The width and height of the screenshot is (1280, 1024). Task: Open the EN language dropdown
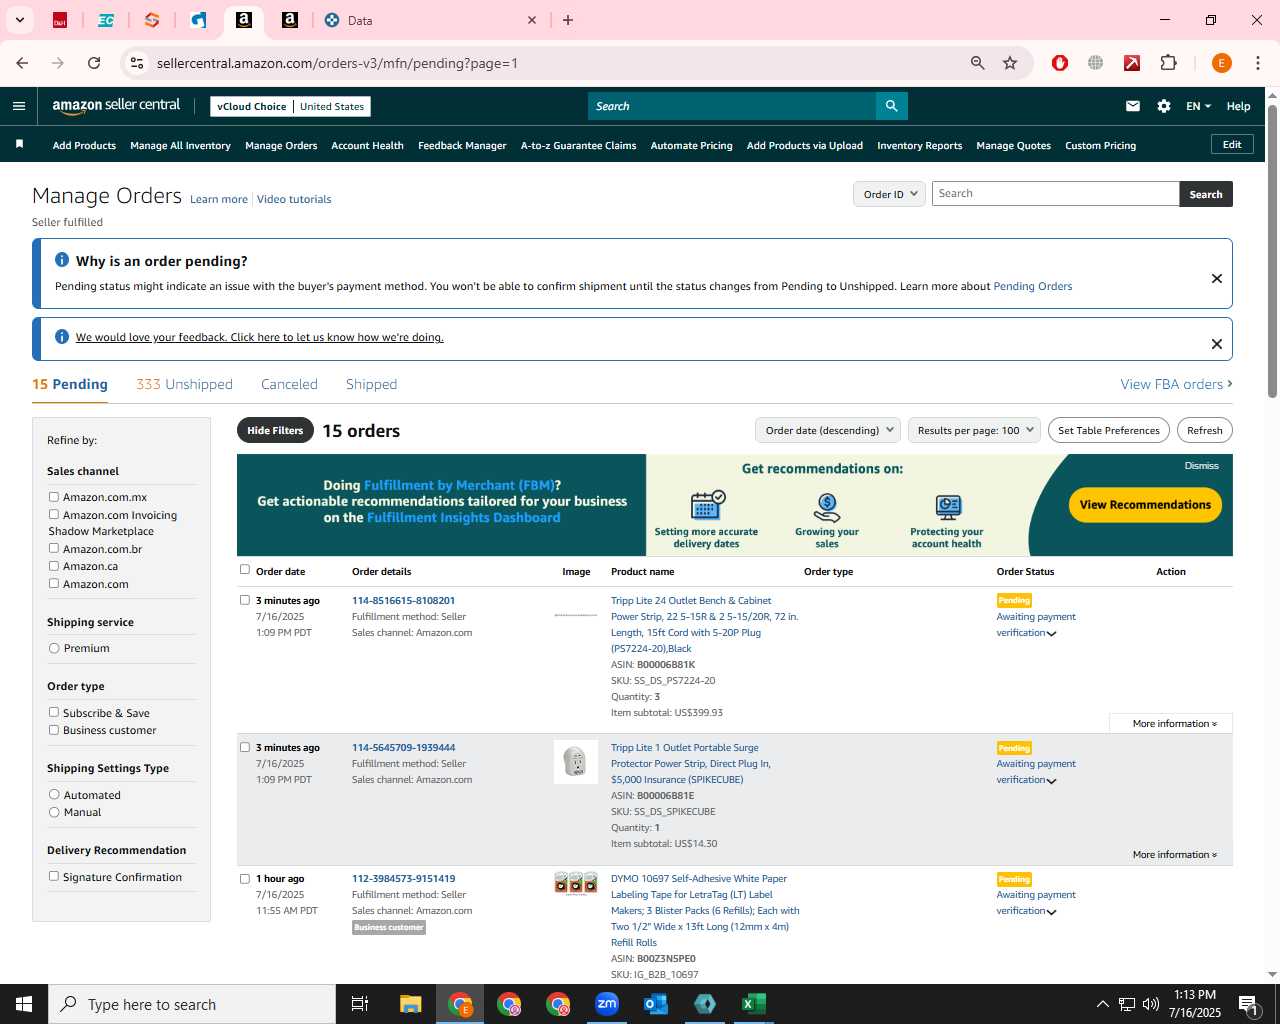1198,106
